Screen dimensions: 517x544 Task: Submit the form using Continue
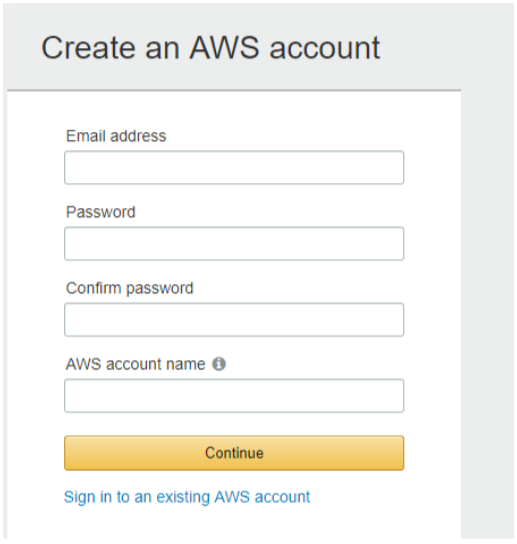234,453
